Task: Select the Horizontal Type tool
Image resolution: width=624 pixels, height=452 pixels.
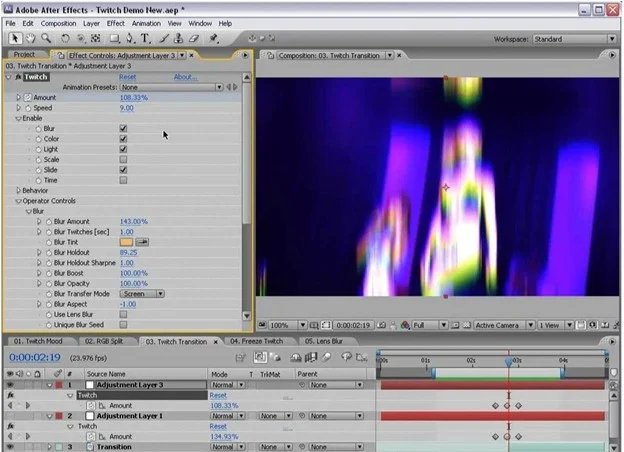Action: (x=145, y=38)
